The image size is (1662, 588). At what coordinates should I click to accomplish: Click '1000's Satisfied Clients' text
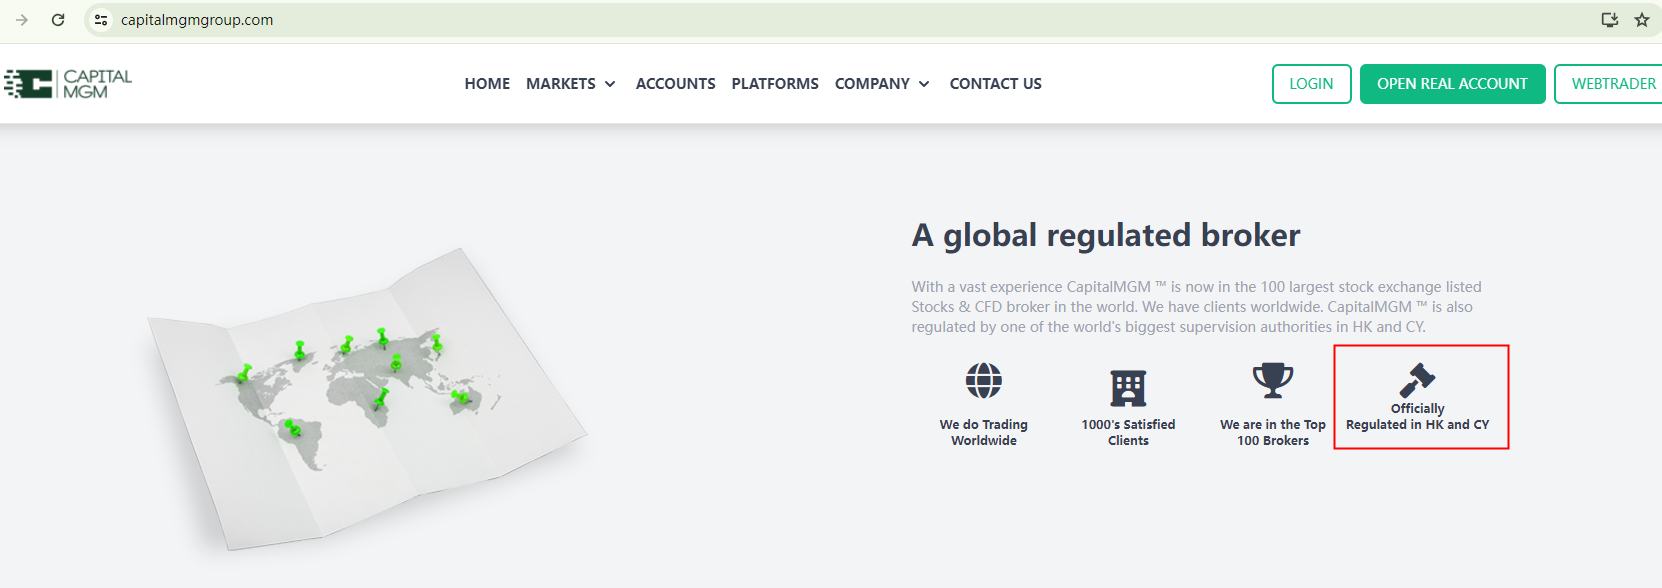click(1128, 433)
